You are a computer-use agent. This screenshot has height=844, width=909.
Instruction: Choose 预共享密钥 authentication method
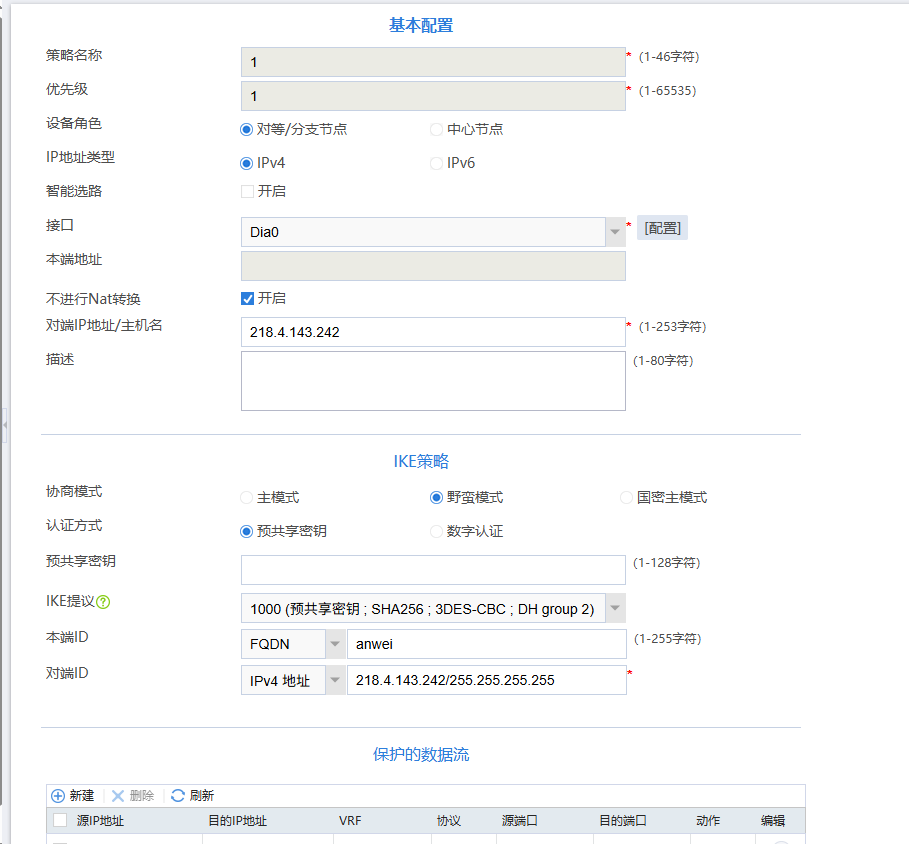coord(246,532)
